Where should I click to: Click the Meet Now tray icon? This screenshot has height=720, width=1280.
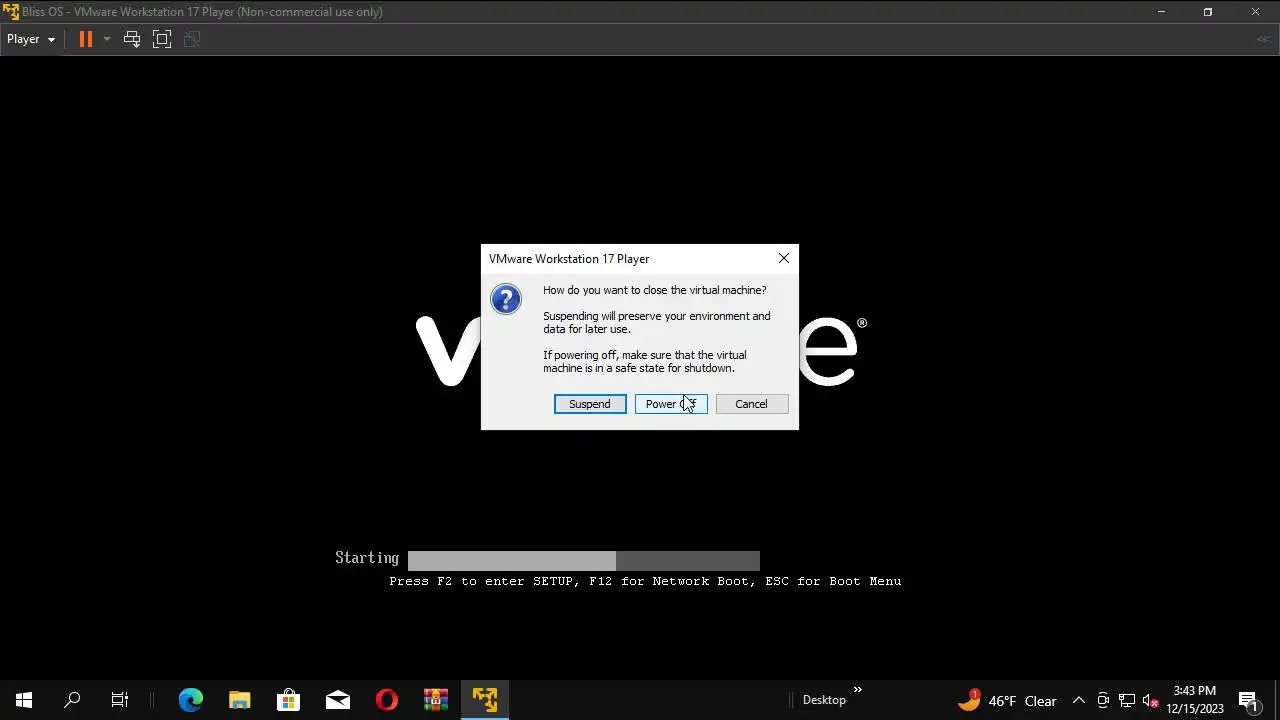click(1103, 700)
